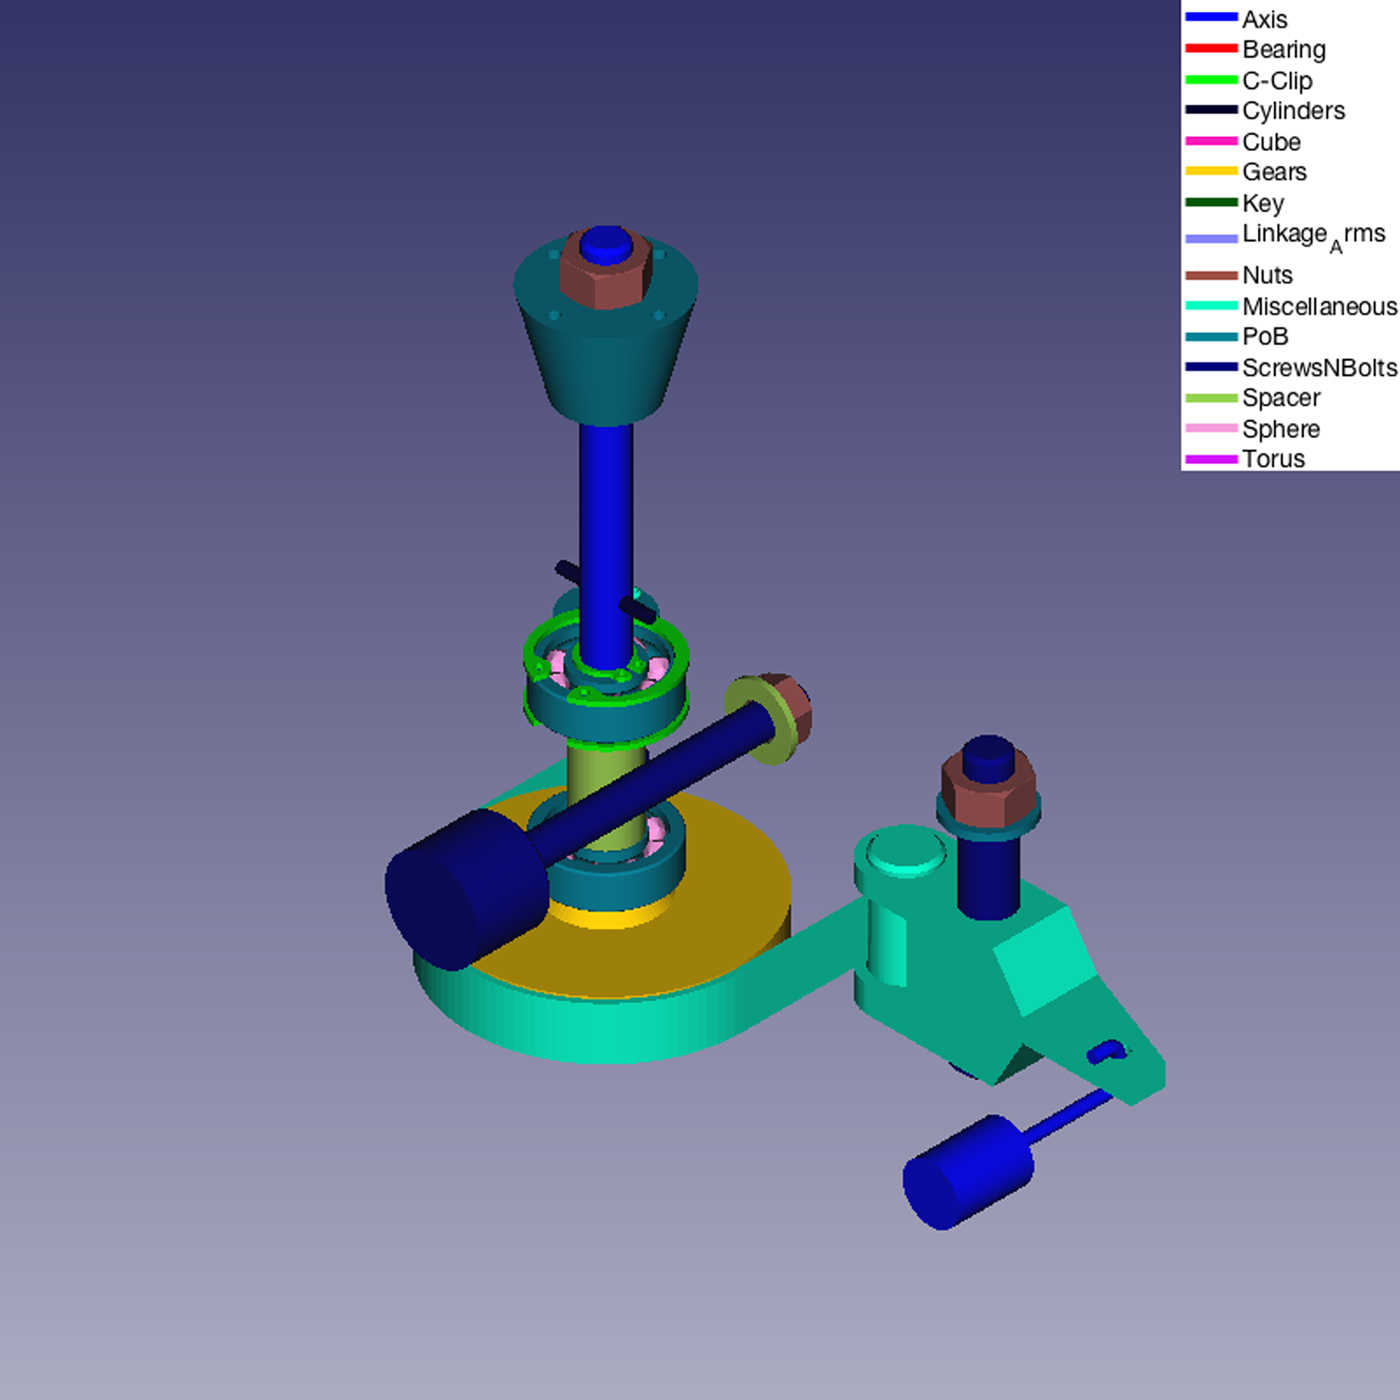Click the red Bearing legend swatch
This screenshot has width=1400, height=1400.
(x=1210, y=49)
